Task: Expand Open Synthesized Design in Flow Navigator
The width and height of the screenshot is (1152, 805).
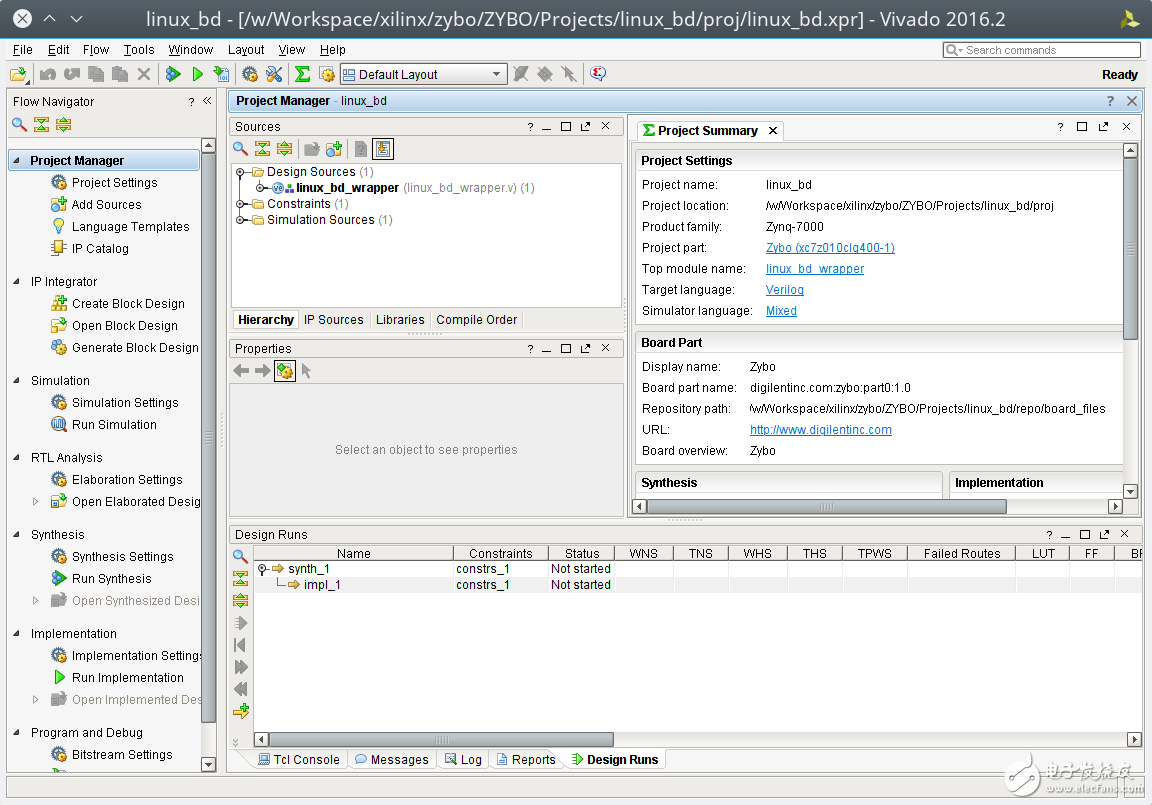Action: pyautogui.click(x=37, y=601)
